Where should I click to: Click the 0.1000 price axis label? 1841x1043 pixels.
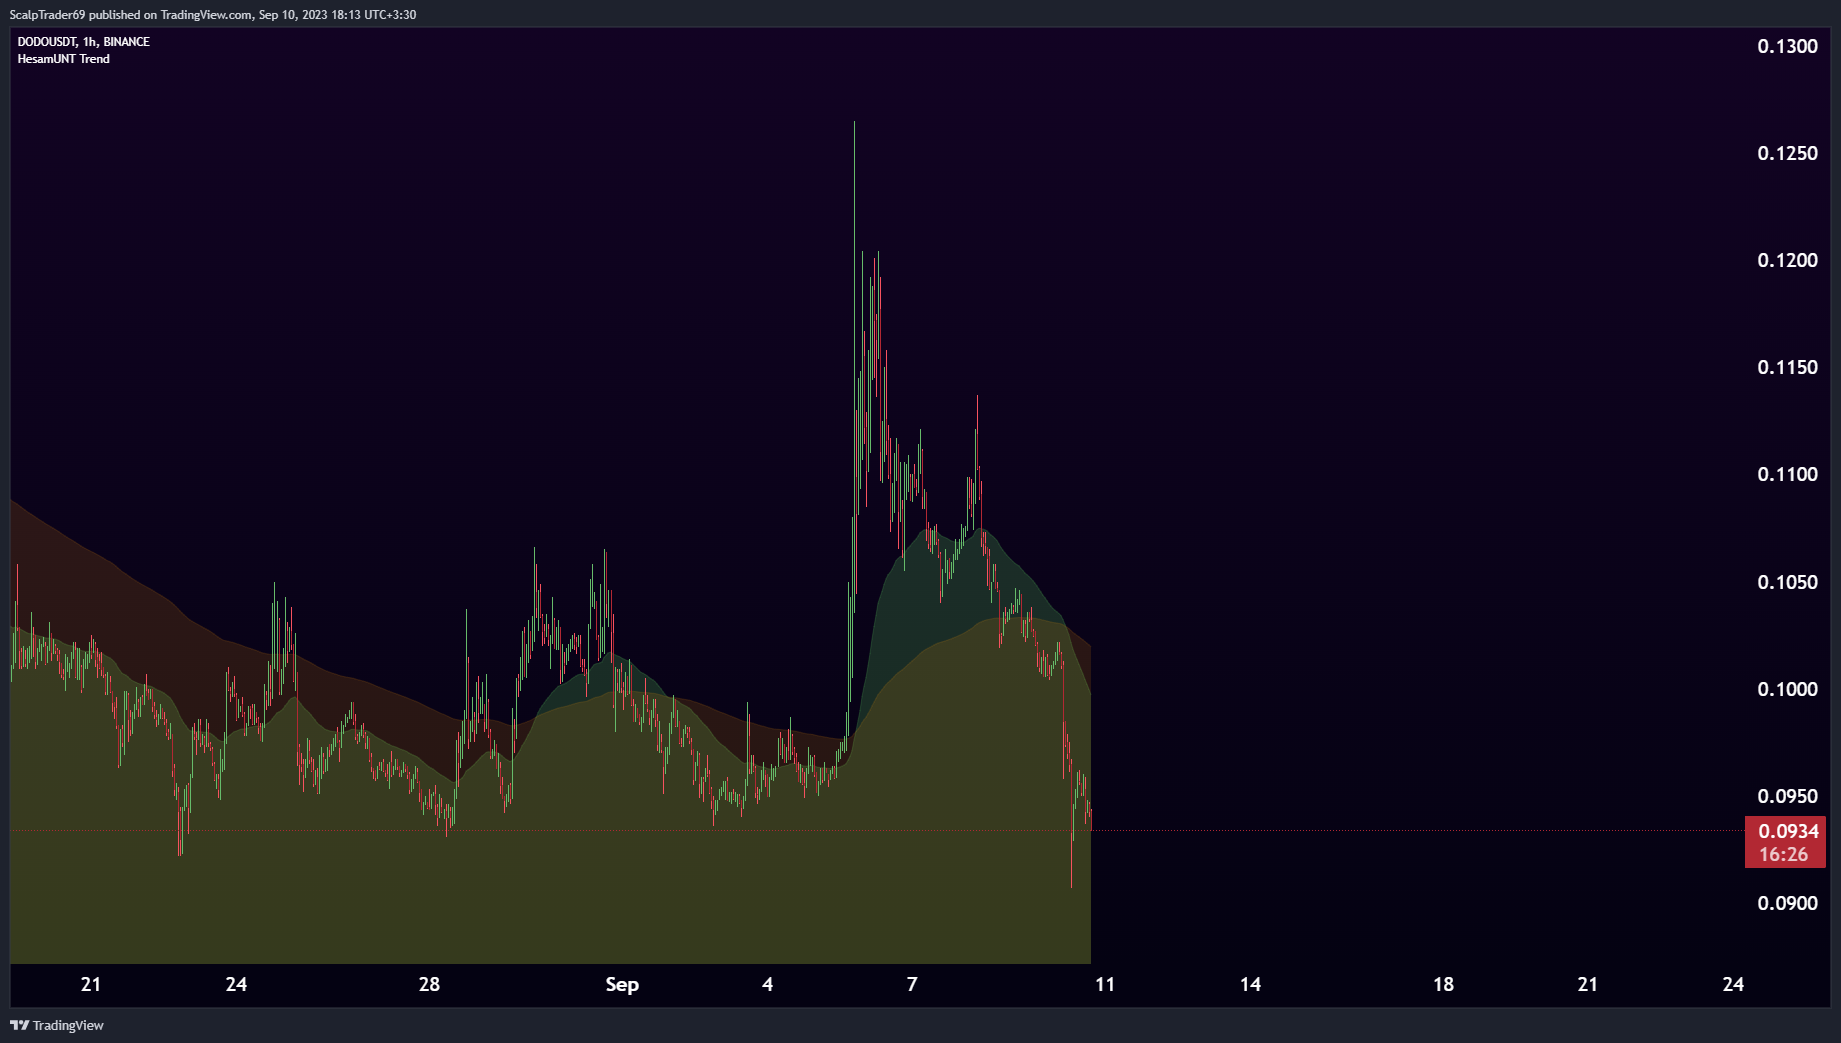[x=1788, y=689]
